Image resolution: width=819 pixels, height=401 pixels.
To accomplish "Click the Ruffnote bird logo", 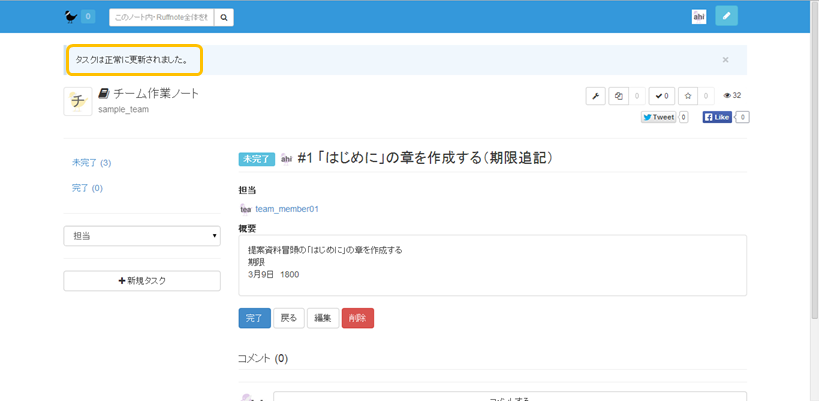I will (x=69, y=16).
